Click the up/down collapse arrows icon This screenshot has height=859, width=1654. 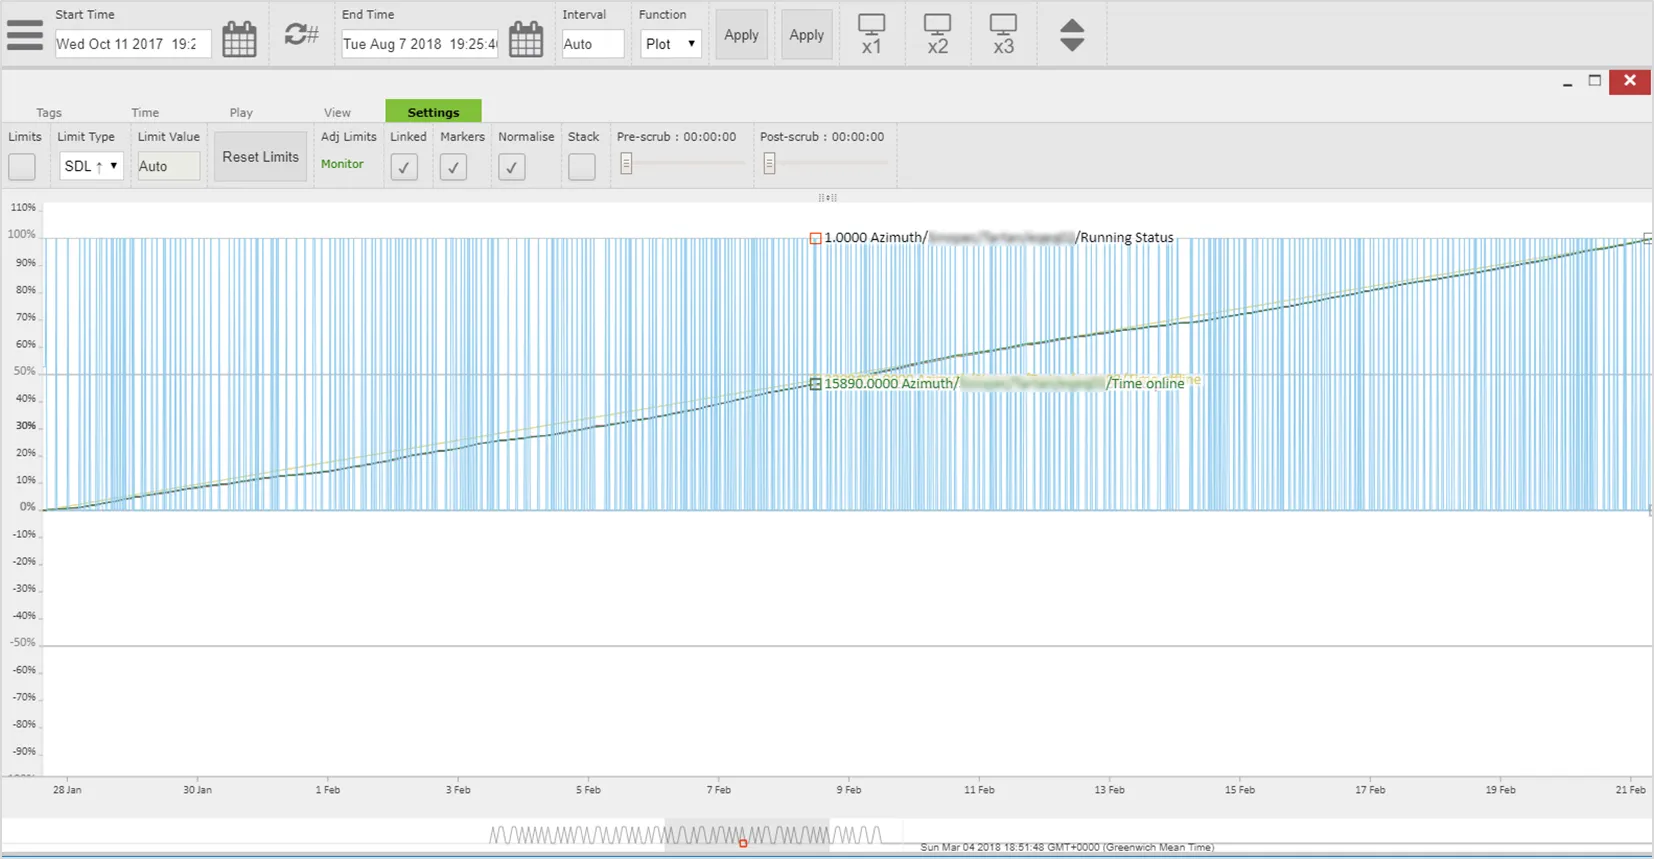click(x=1072, y=35)
